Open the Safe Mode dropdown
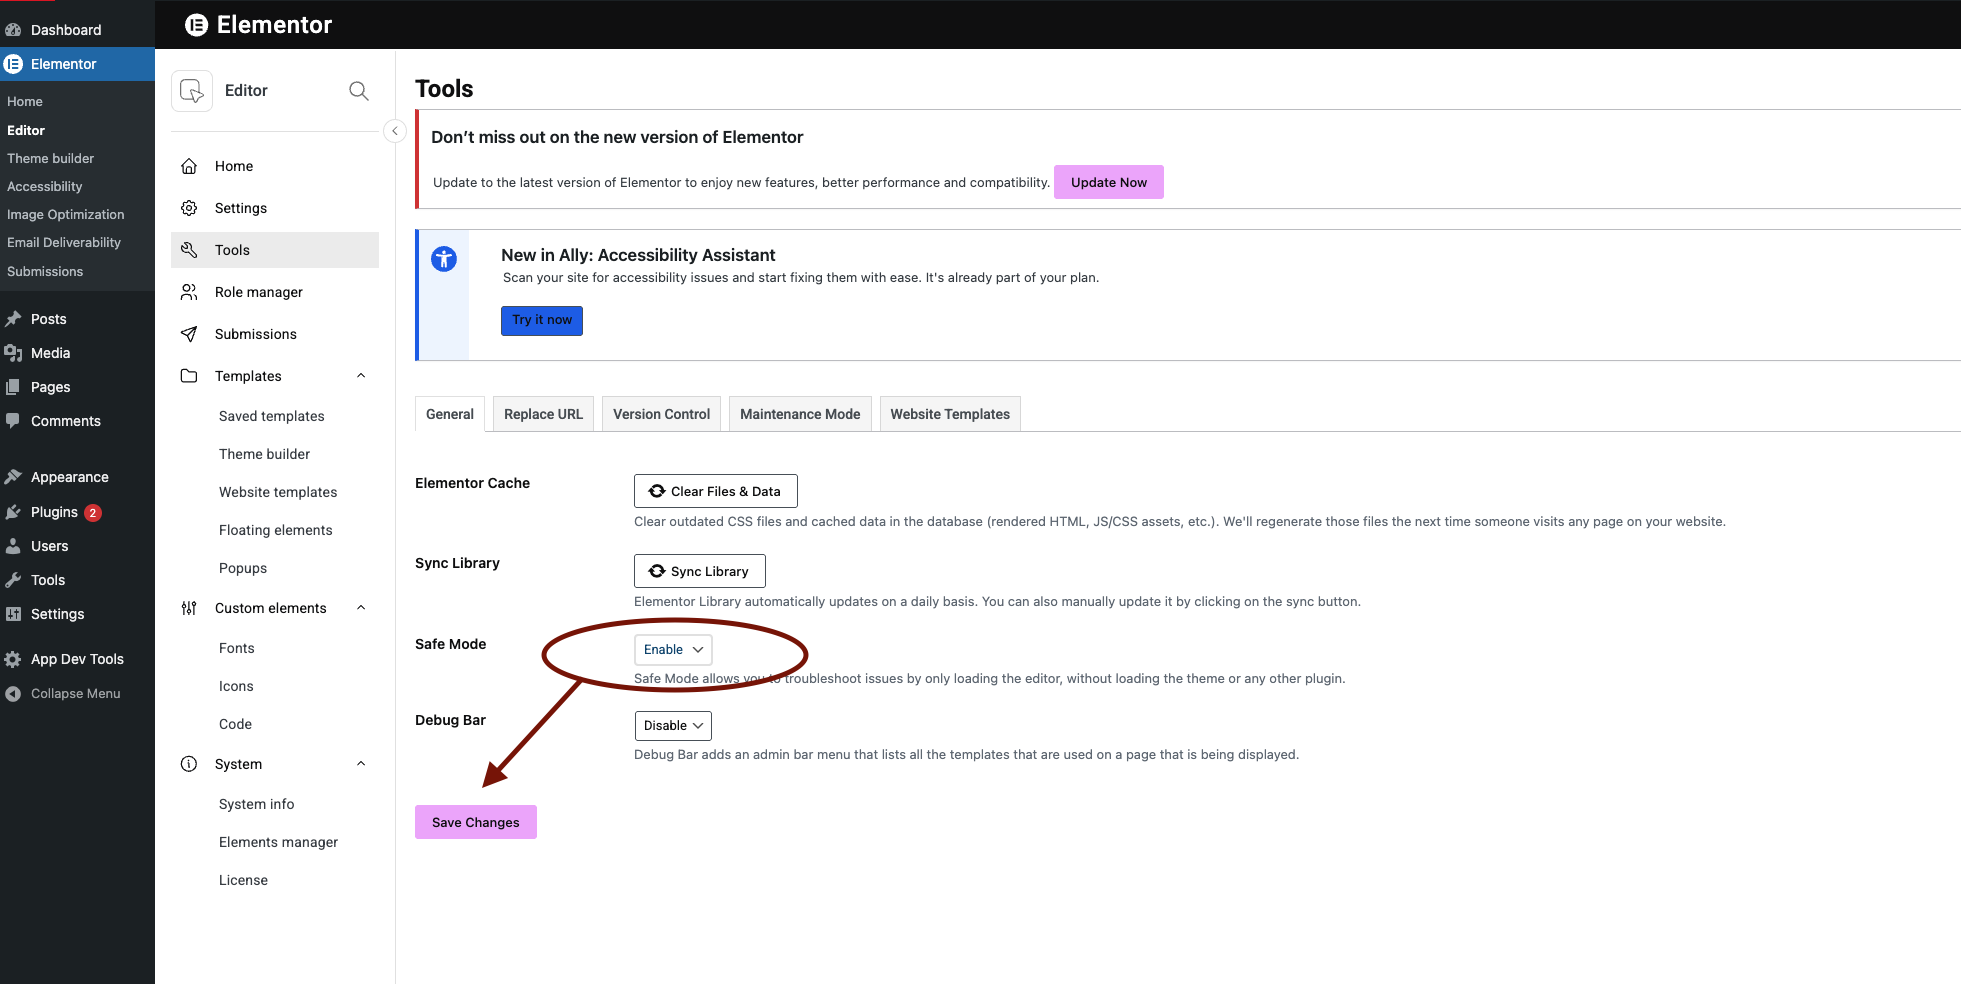The image size is (1961, 984). [673, 650]
